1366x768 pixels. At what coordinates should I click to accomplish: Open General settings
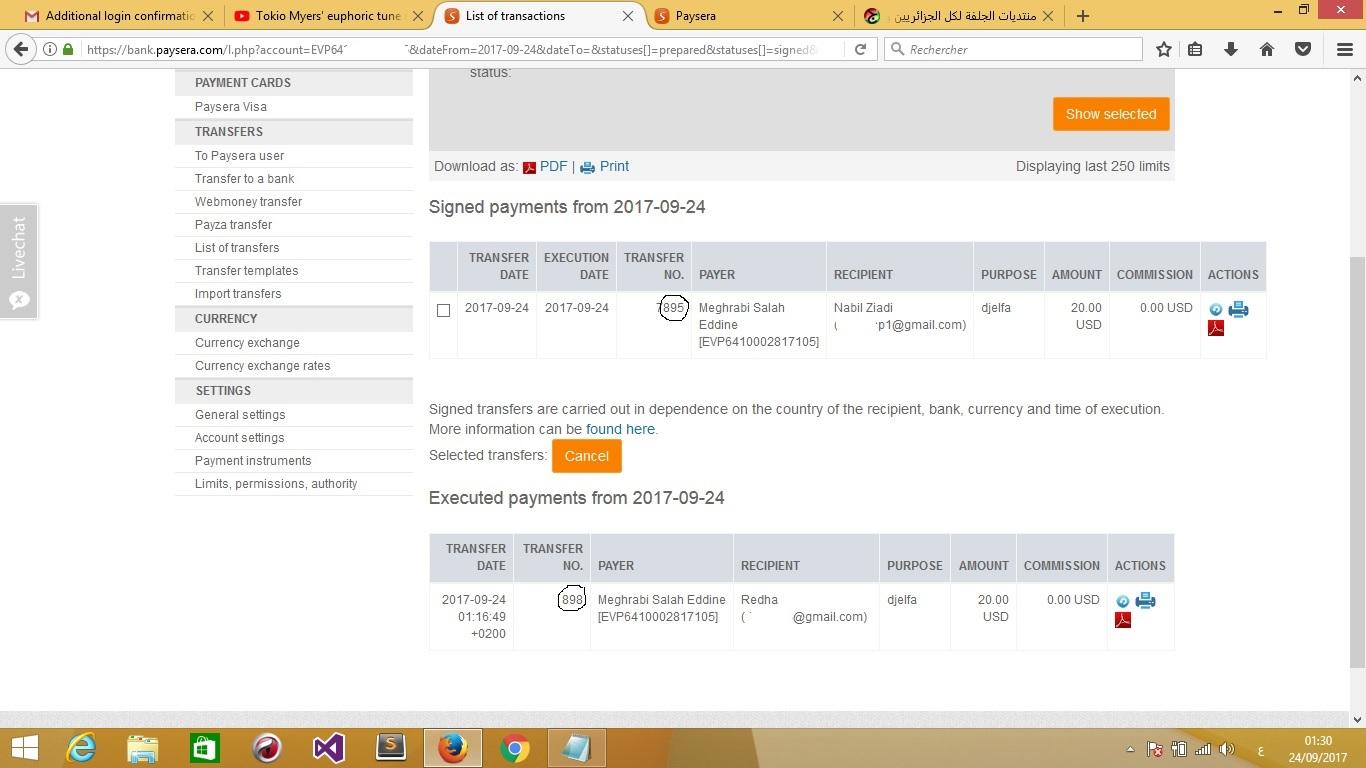pyautogui.click(x=240, y=415)
